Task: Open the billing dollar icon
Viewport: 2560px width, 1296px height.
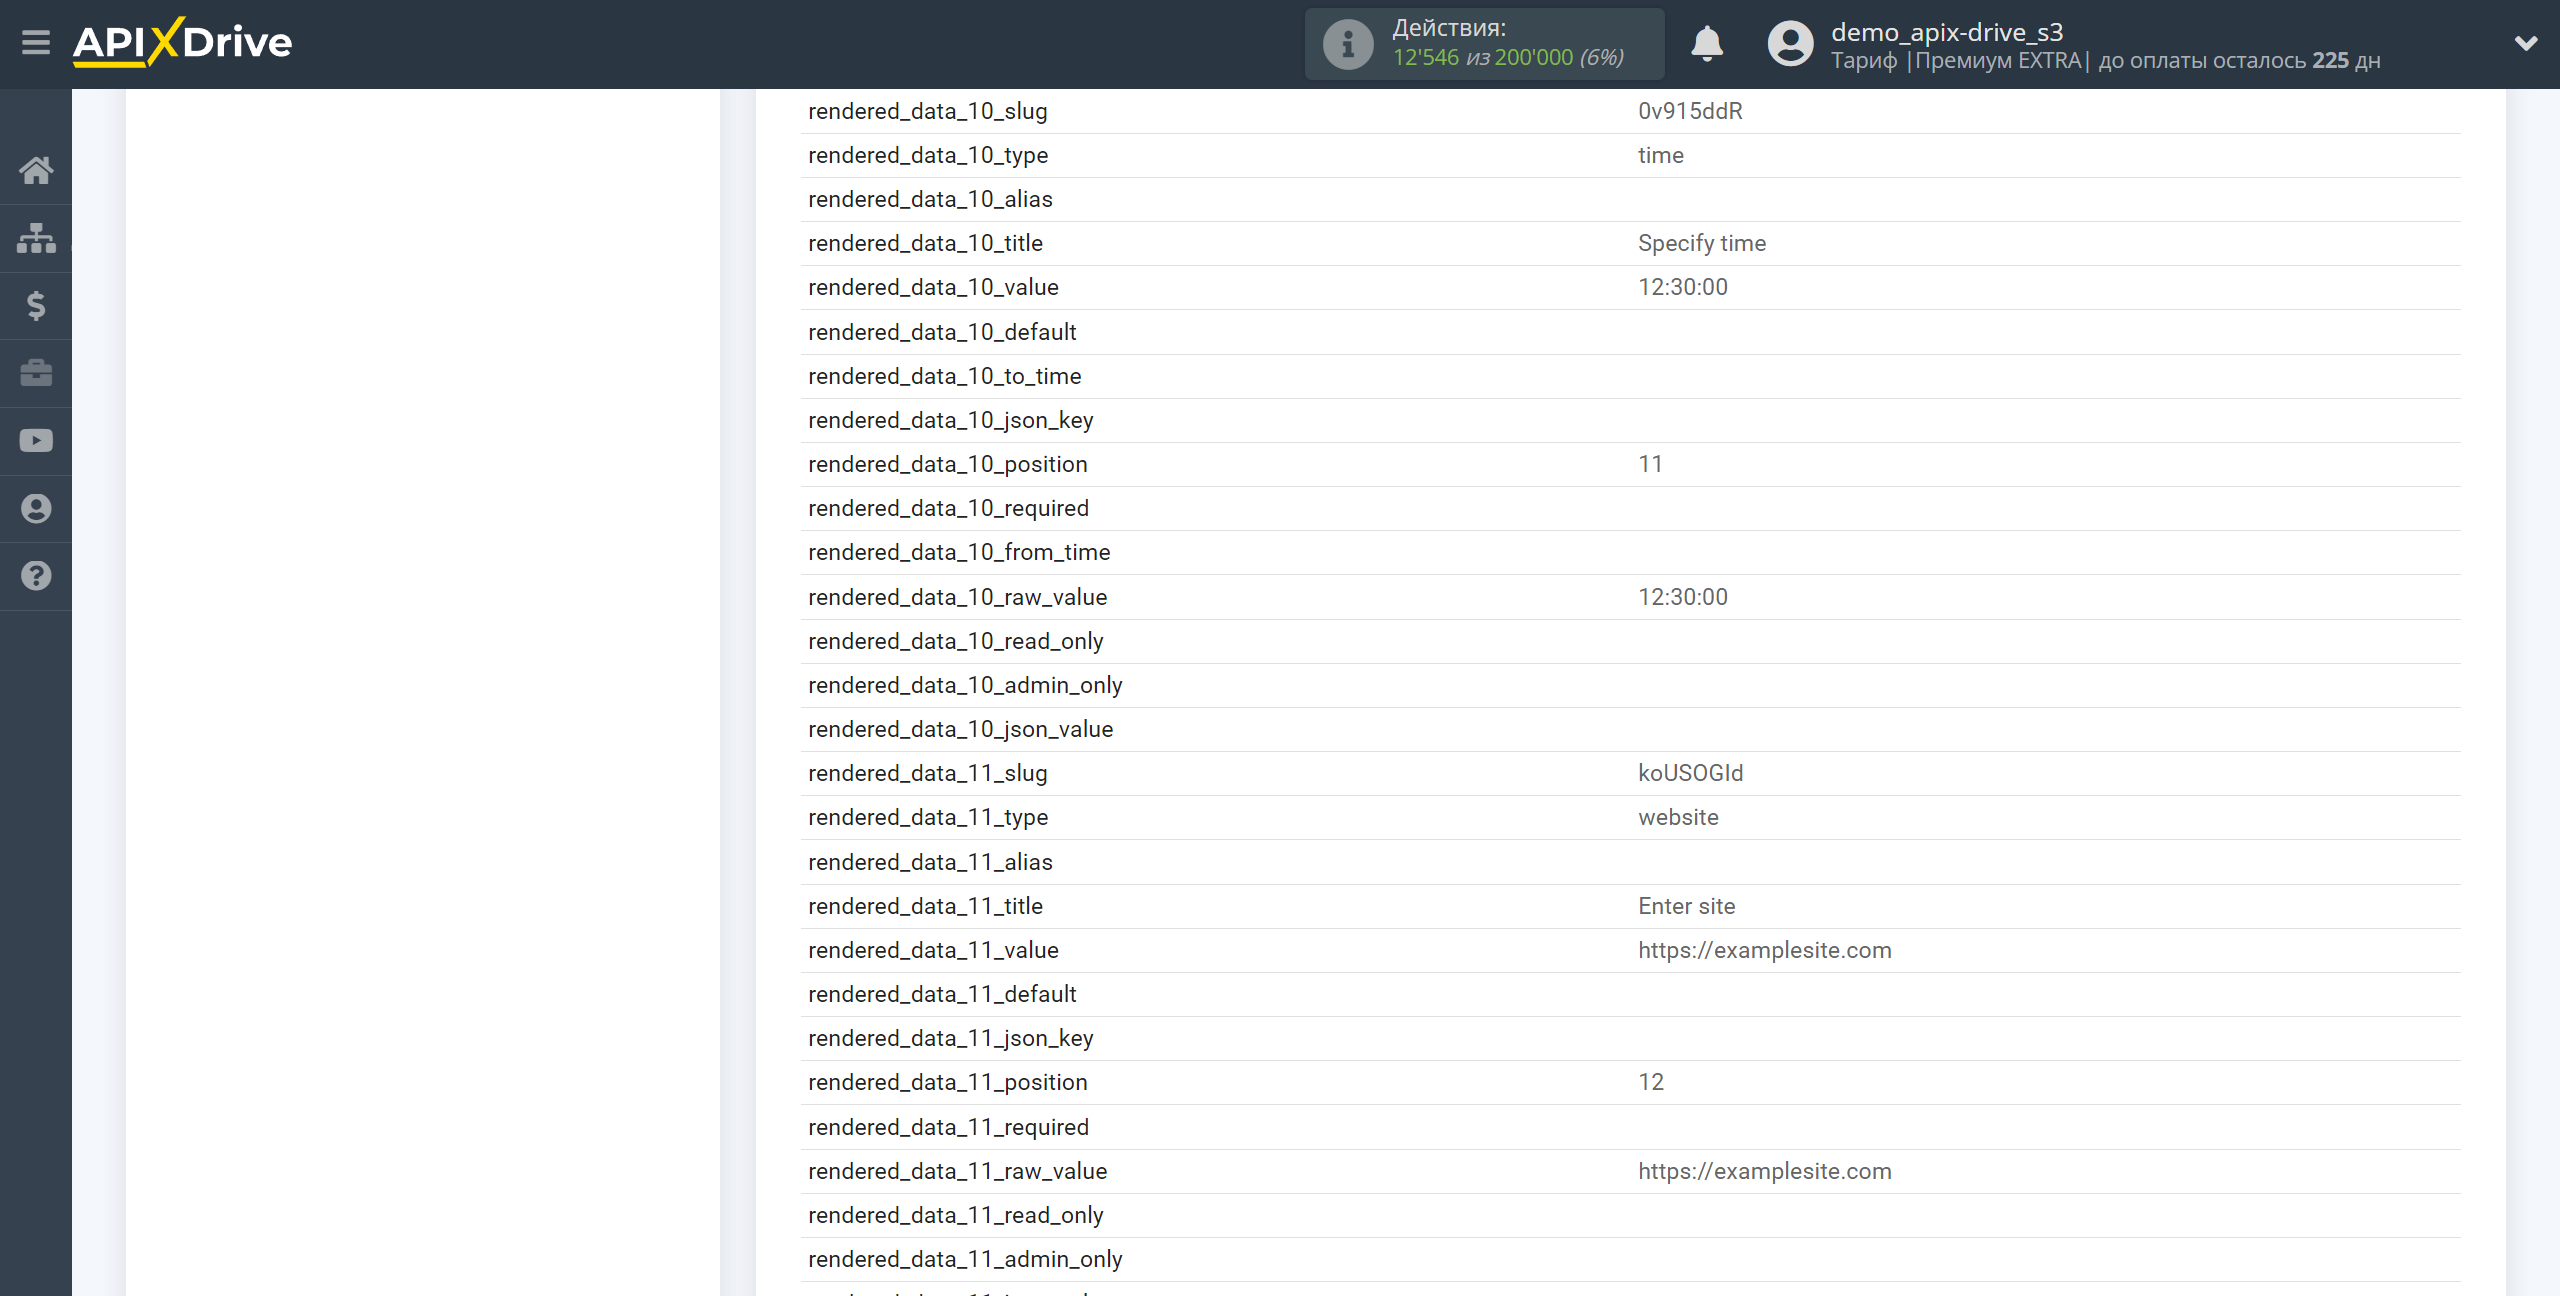Action: [x=36, y=305]
